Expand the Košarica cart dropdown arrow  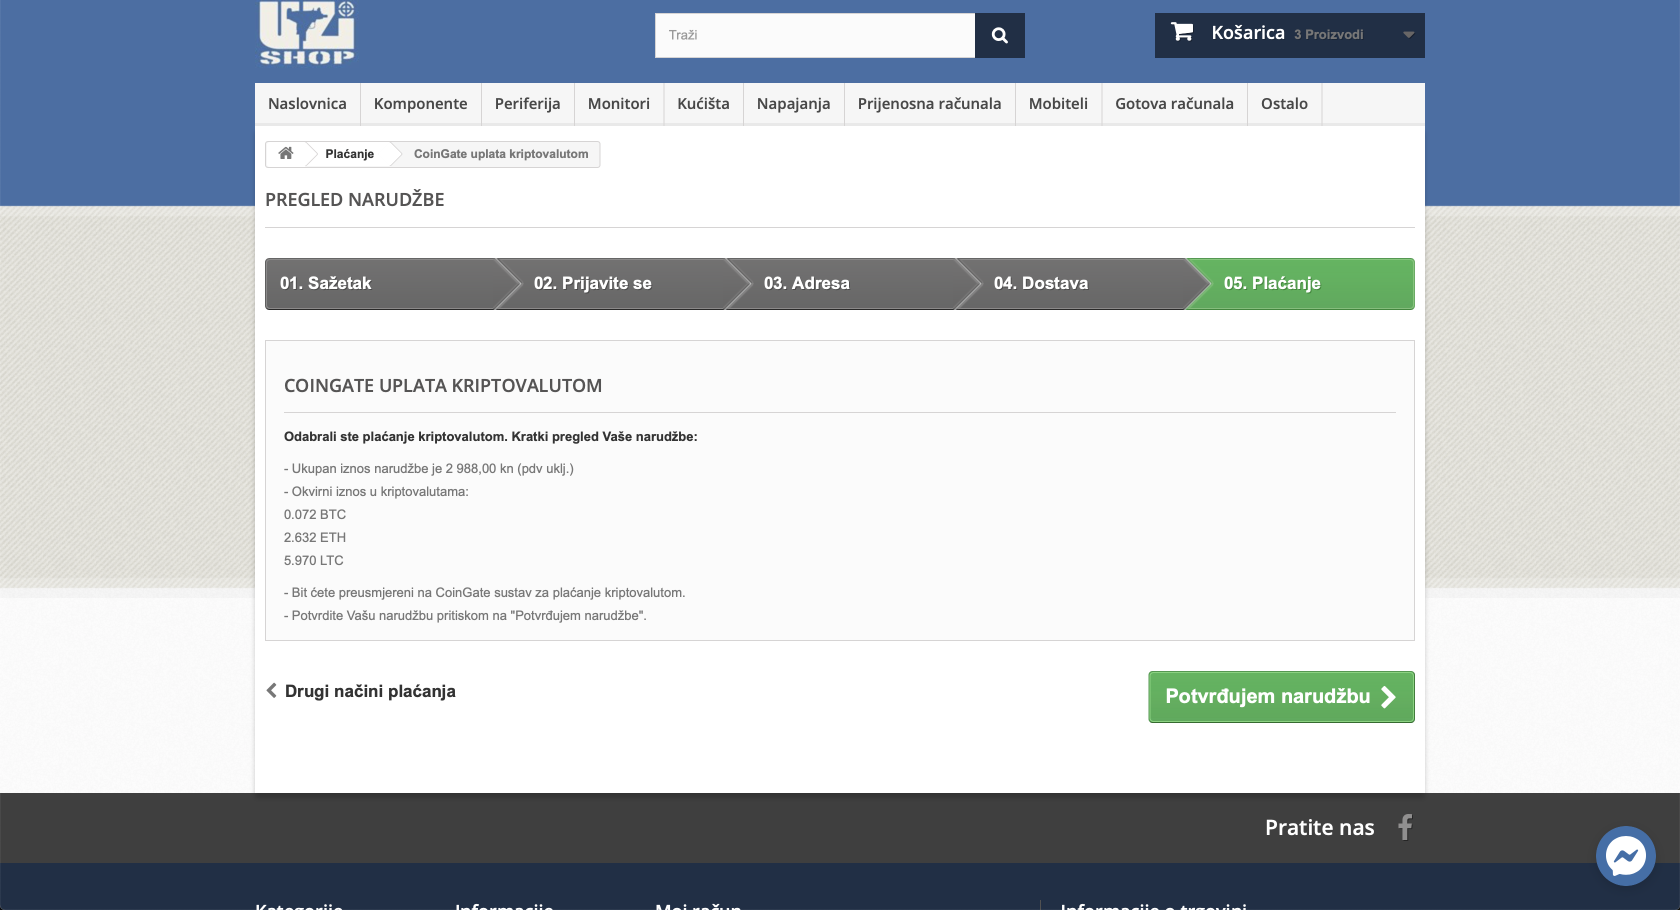pyautogui.click(x=1408, y=35)
